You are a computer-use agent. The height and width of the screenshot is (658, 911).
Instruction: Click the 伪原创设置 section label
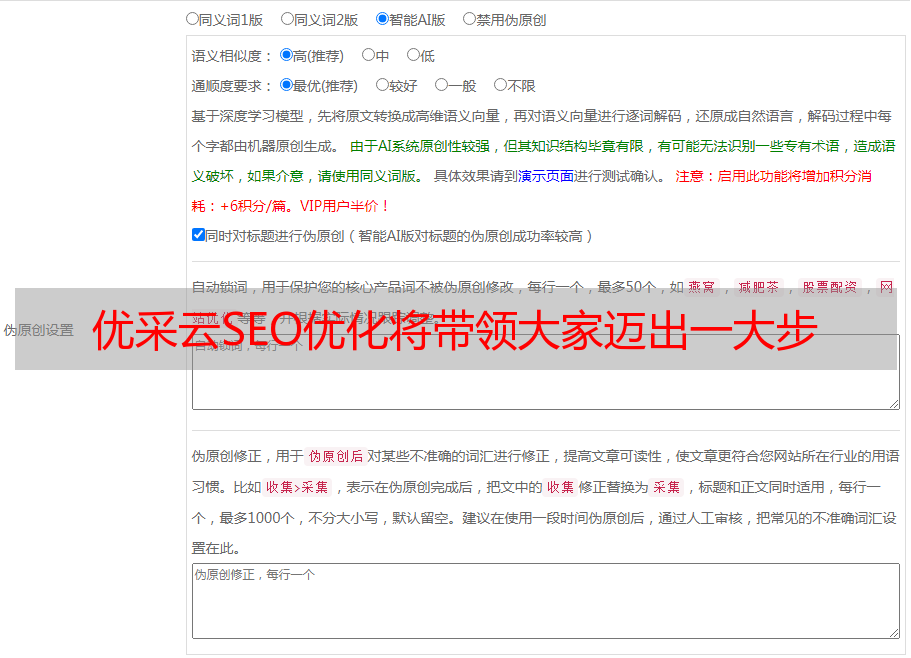pyautogui.click(x=39, y=330)
